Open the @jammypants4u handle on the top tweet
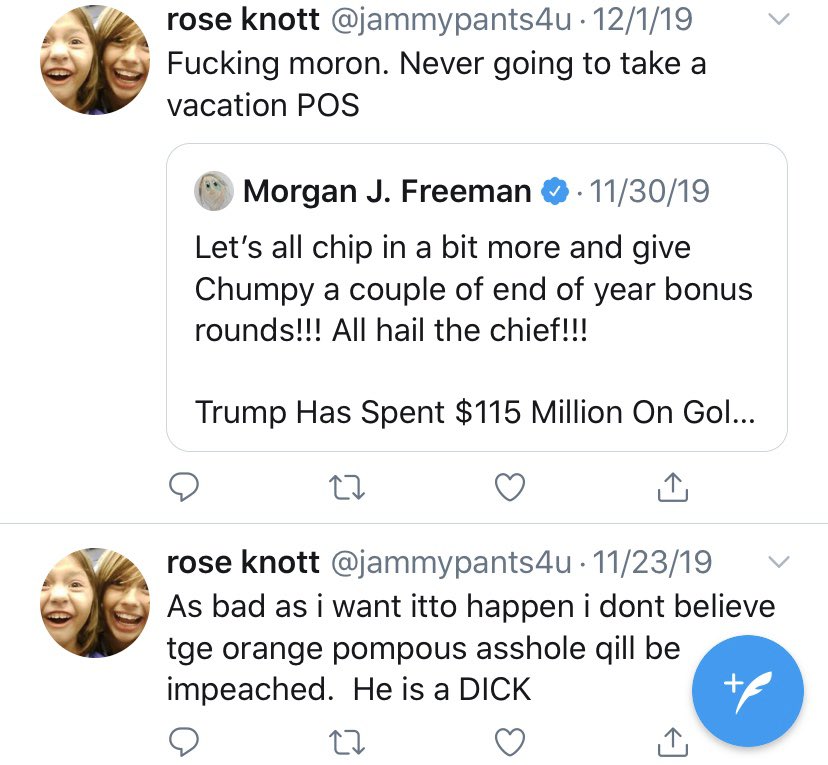The image size is (828, 765). [x=451, y=20]
